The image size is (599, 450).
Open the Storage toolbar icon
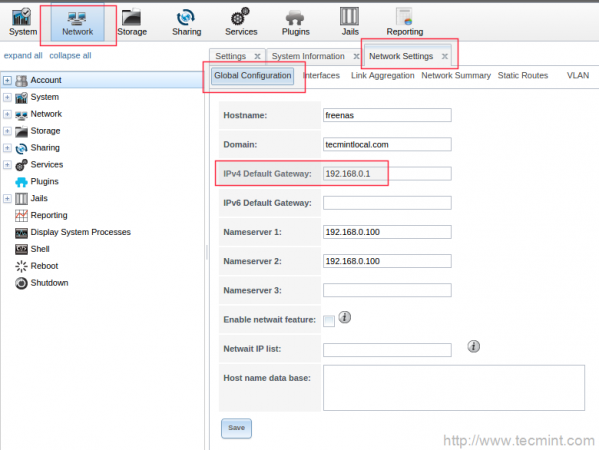[132, 18]
